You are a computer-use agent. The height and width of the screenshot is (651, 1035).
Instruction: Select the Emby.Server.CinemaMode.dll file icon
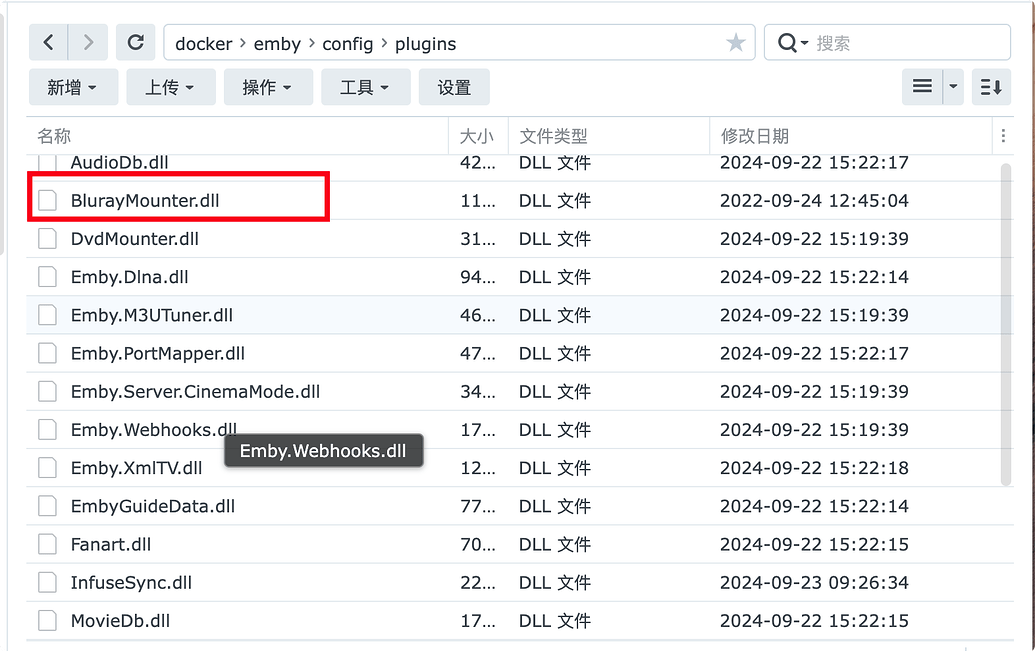(48, 392)
